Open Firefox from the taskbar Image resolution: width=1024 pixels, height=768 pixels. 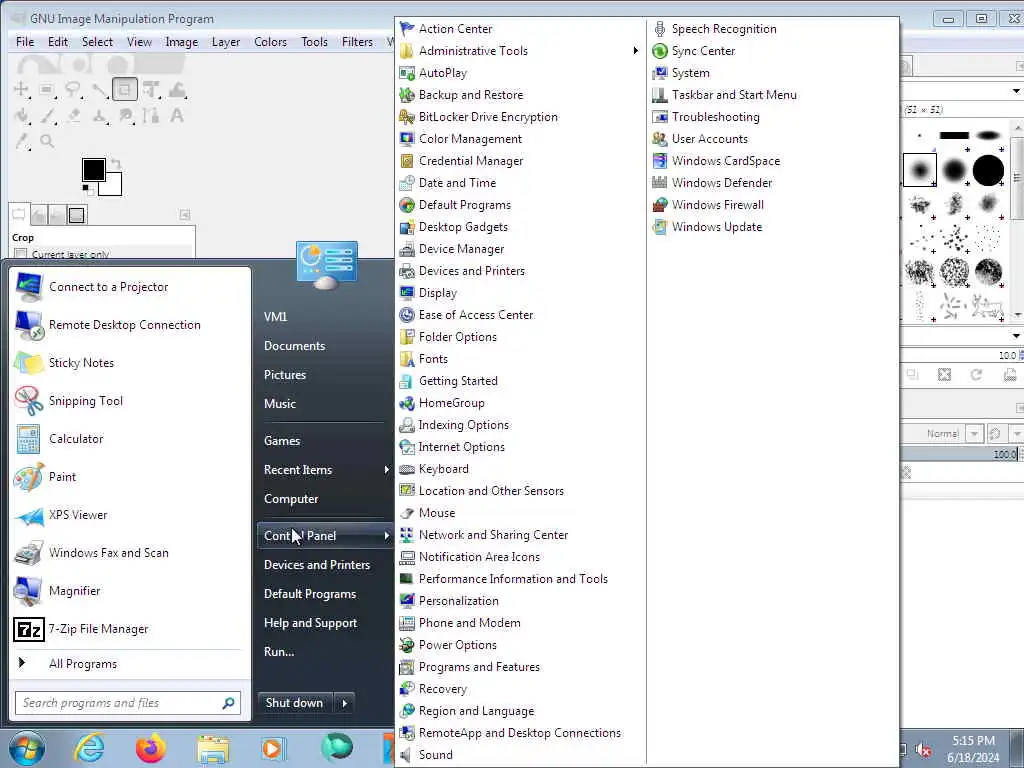pyautogui.click(x=150, y=748)
